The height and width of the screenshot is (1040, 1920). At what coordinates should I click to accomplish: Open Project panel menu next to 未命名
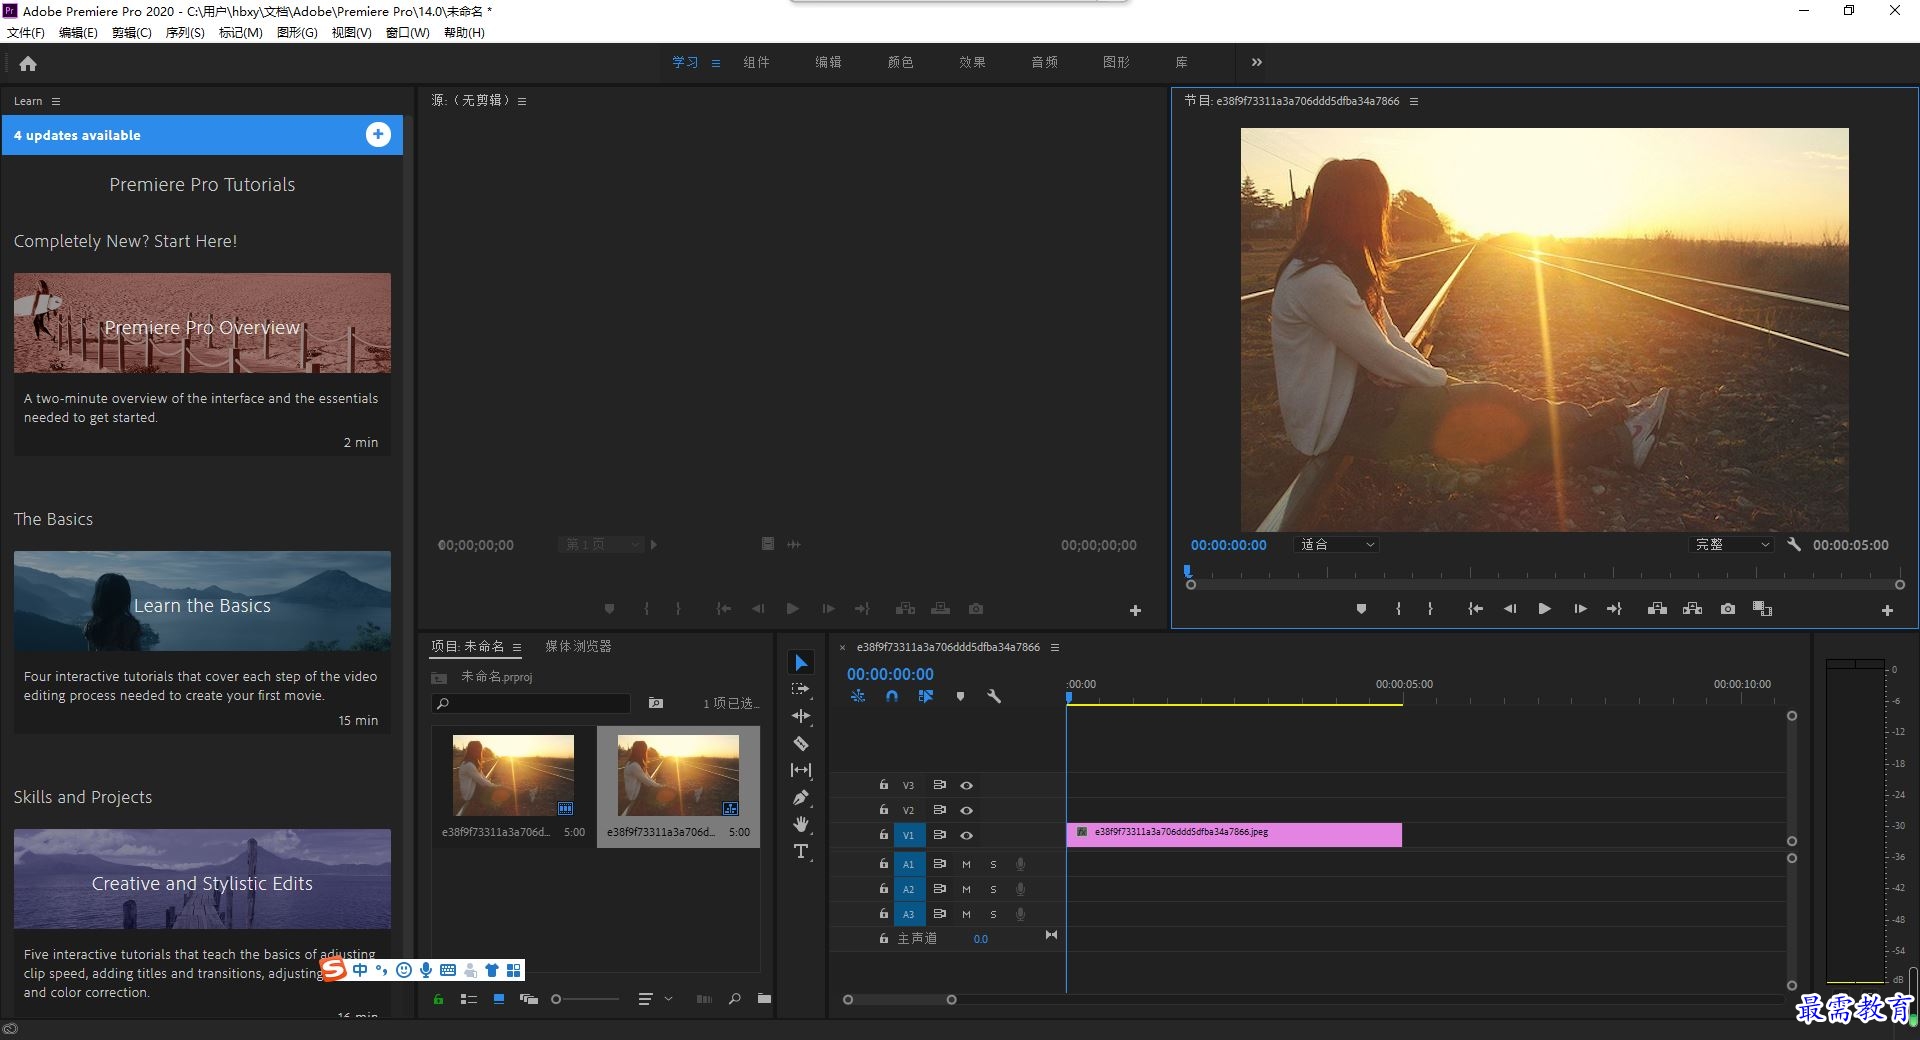point(517,647)
